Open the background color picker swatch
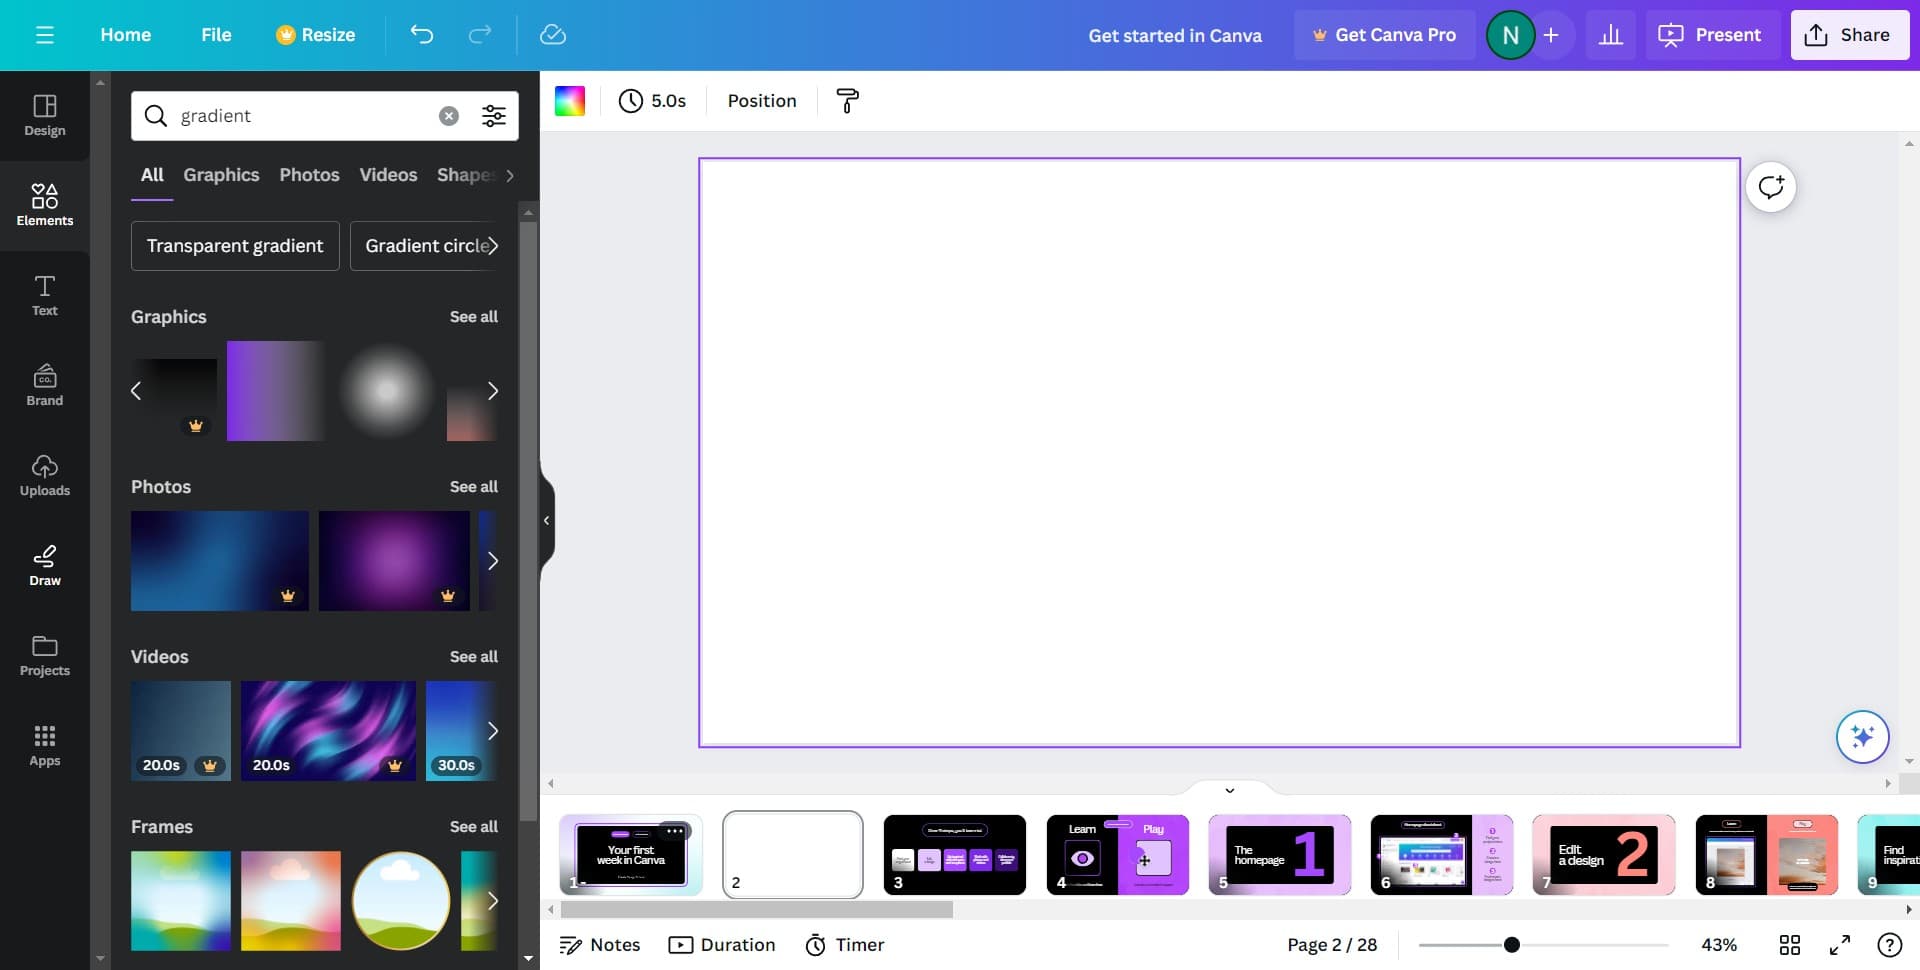 coord(569,100)
